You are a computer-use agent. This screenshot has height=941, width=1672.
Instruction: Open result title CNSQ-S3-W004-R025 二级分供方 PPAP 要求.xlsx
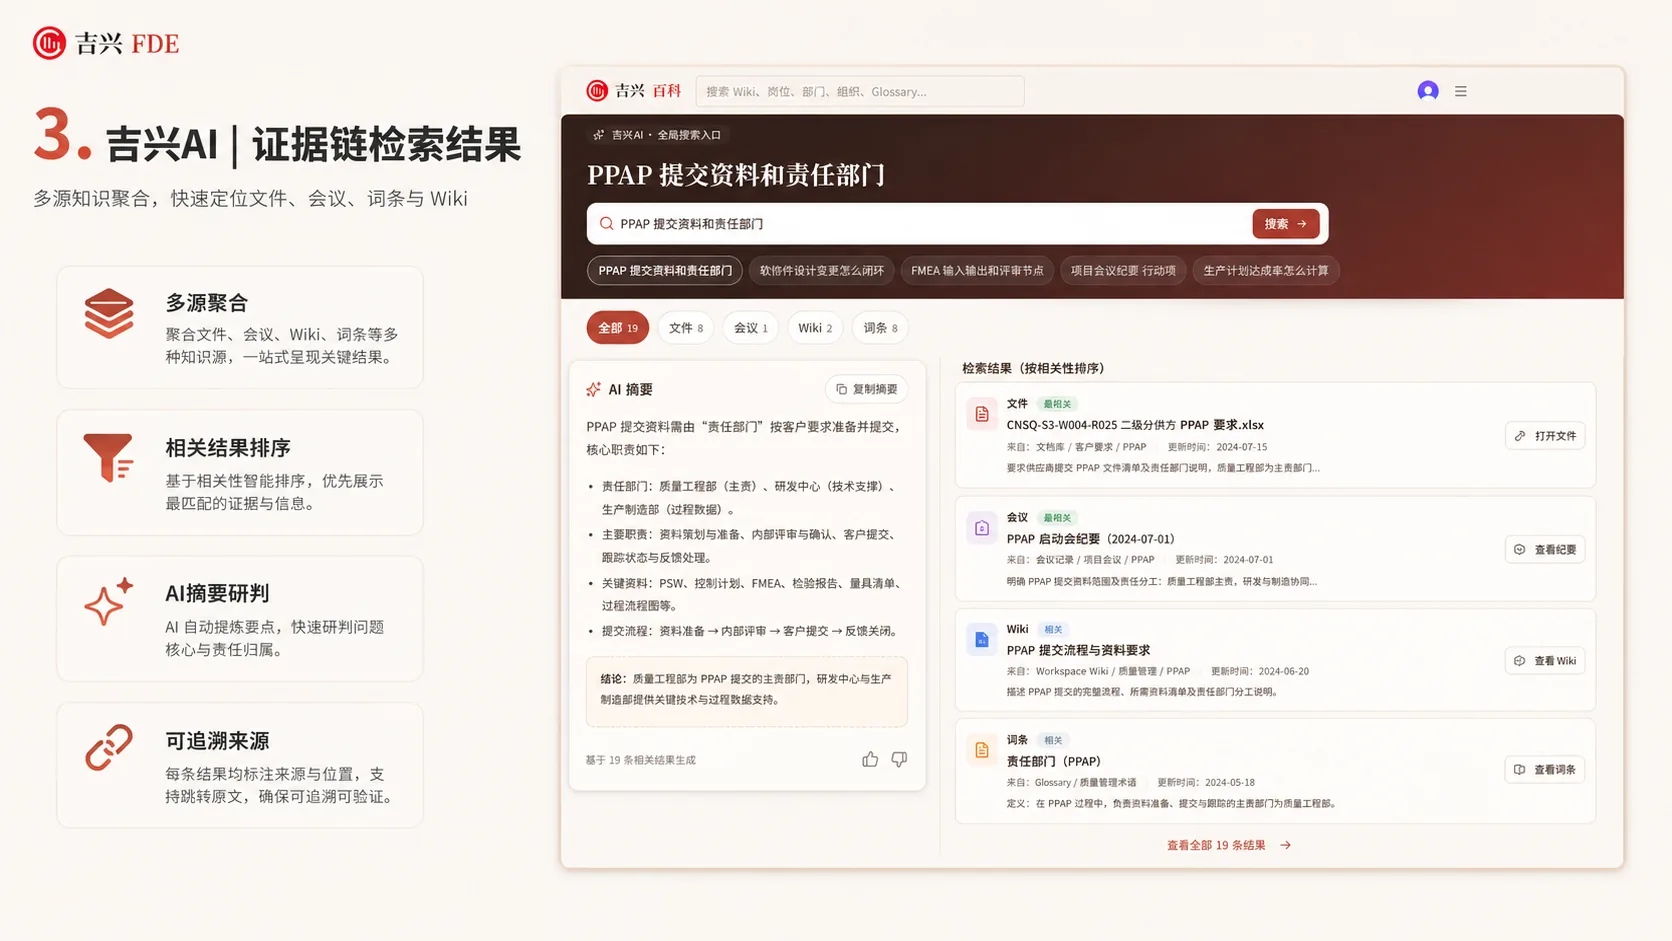pos(1135,425)
